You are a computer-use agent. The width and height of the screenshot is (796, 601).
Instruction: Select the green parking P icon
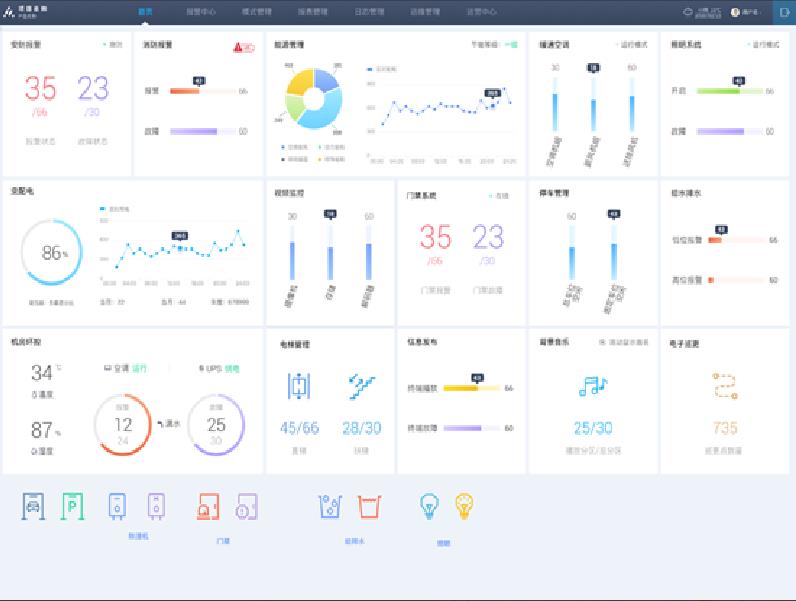tap(73, 506)
